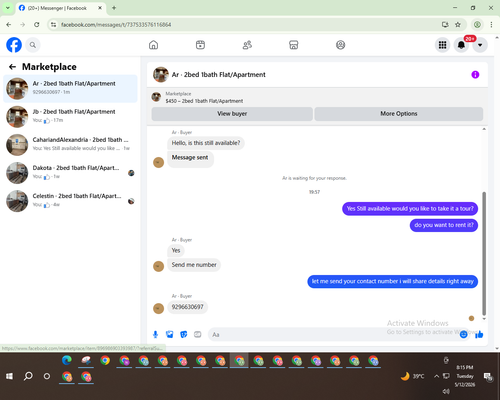Click the Facebook logo
Image resolution: width=500 pixels, height=400 pixels.
coord(14,45)
